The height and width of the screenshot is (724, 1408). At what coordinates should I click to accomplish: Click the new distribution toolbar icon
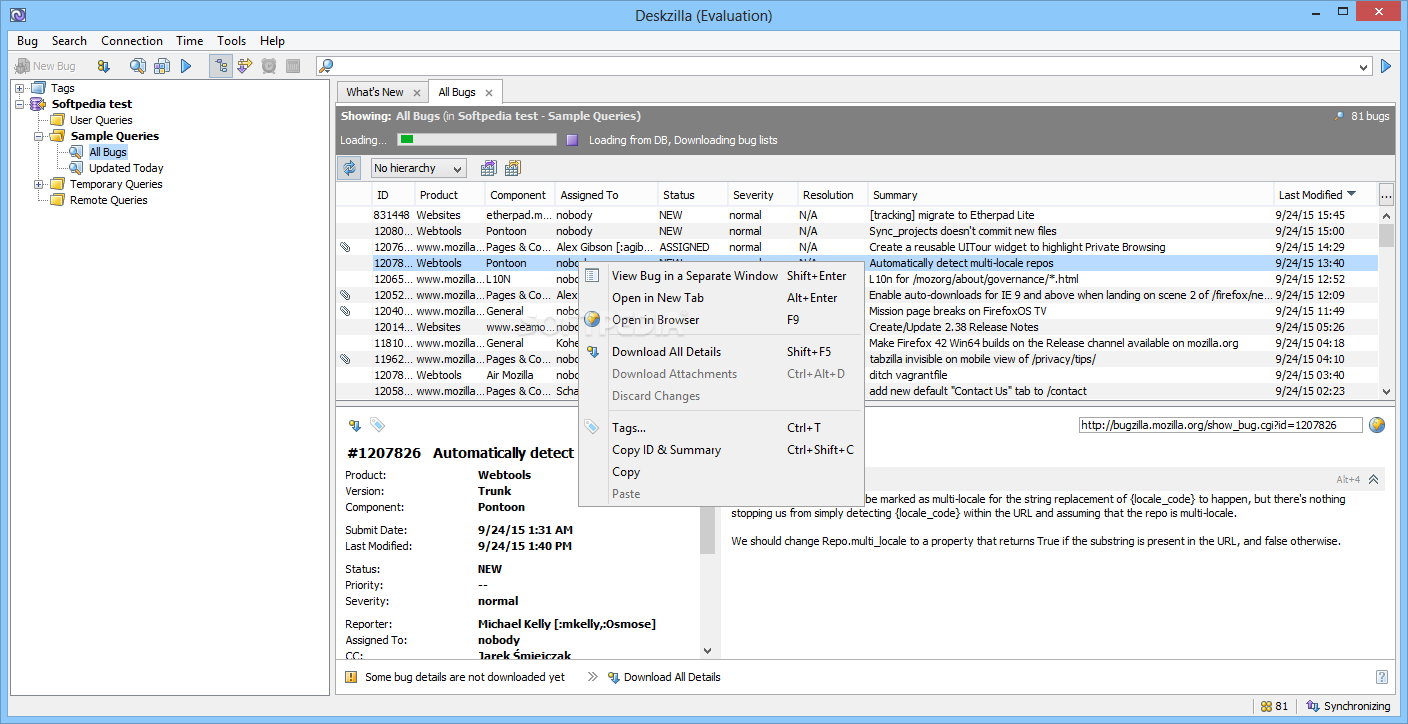(161, 66)
